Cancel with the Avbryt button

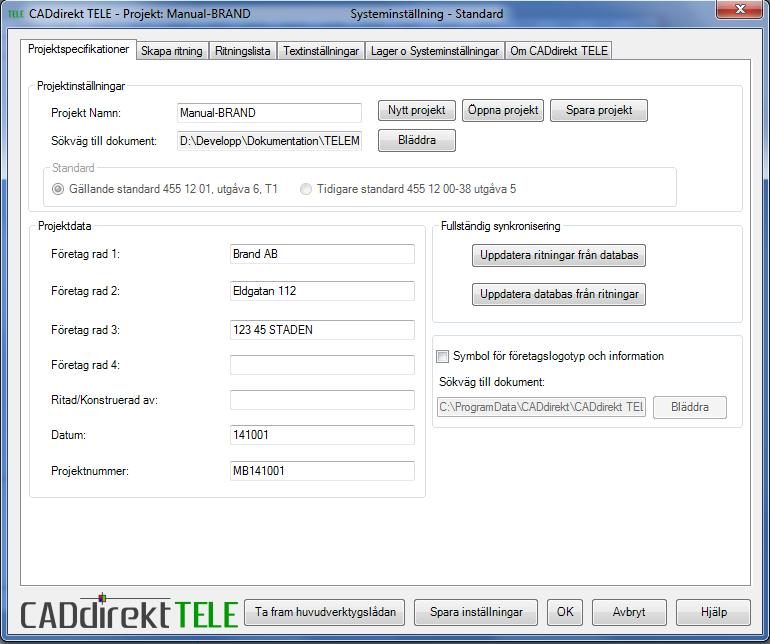tap(629, 612)
